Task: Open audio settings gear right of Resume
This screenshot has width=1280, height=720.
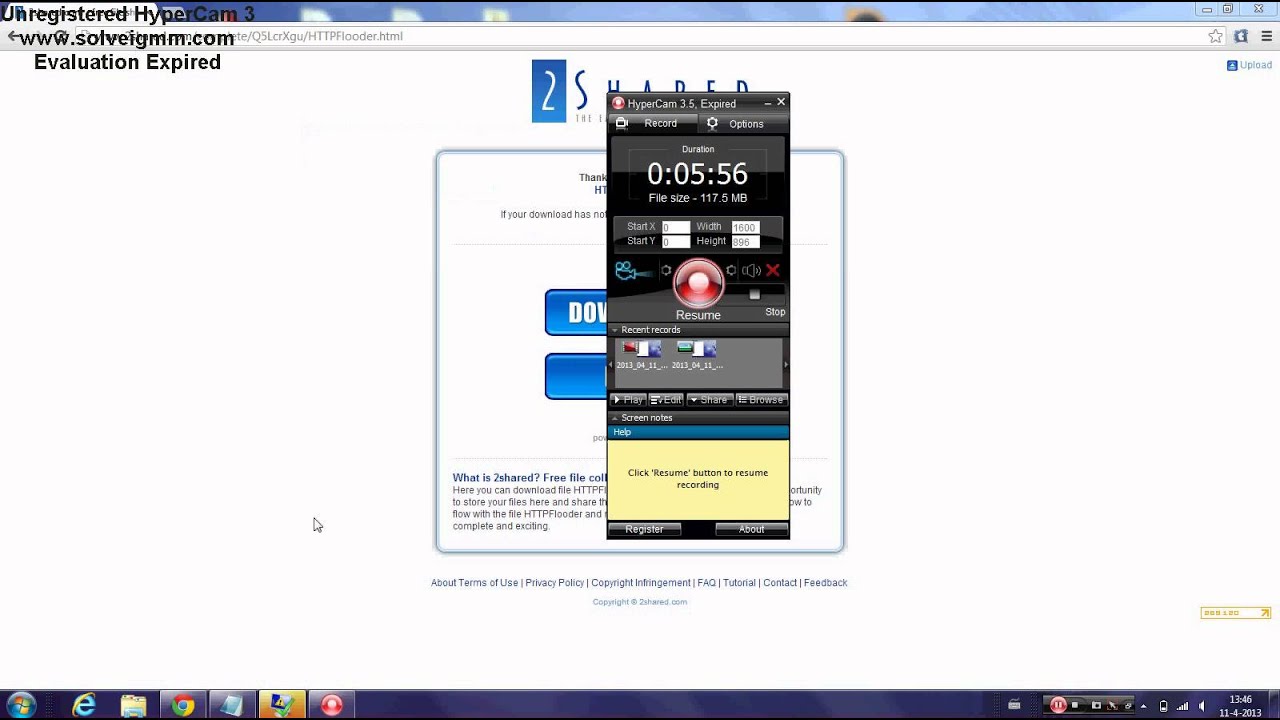Action: click(731, 270)
